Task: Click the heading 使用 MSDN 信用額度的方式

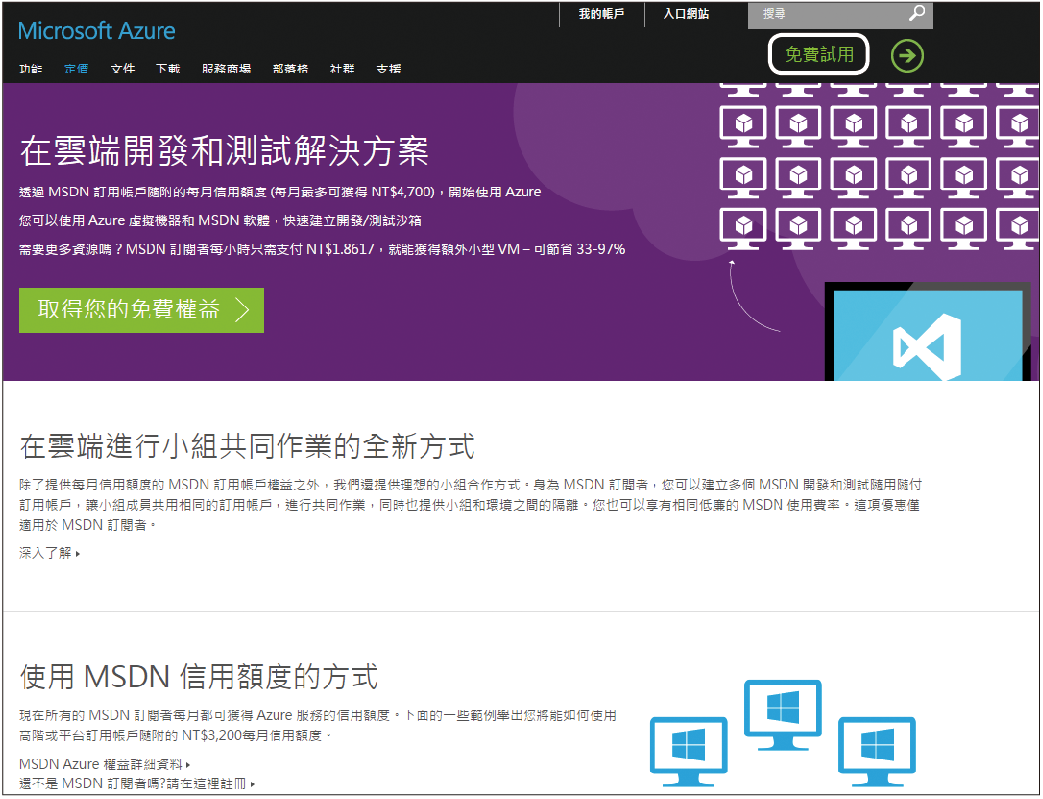Action: click(199, 677)
